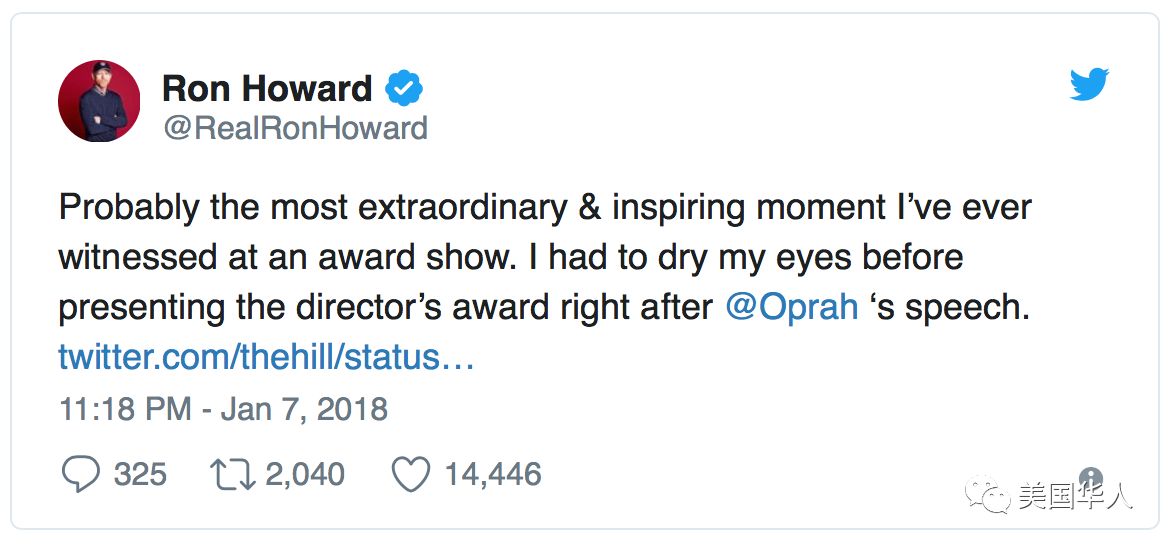The image size is (1172, 548).
Task: Click the blue verified badge
Action: [405, 89]
